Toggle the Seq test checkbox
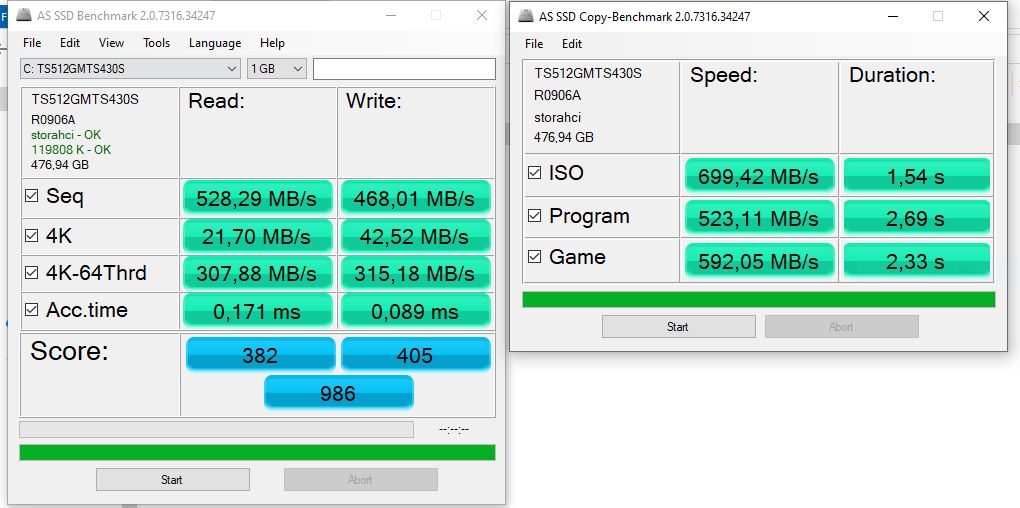 click(x=31, y=195)
